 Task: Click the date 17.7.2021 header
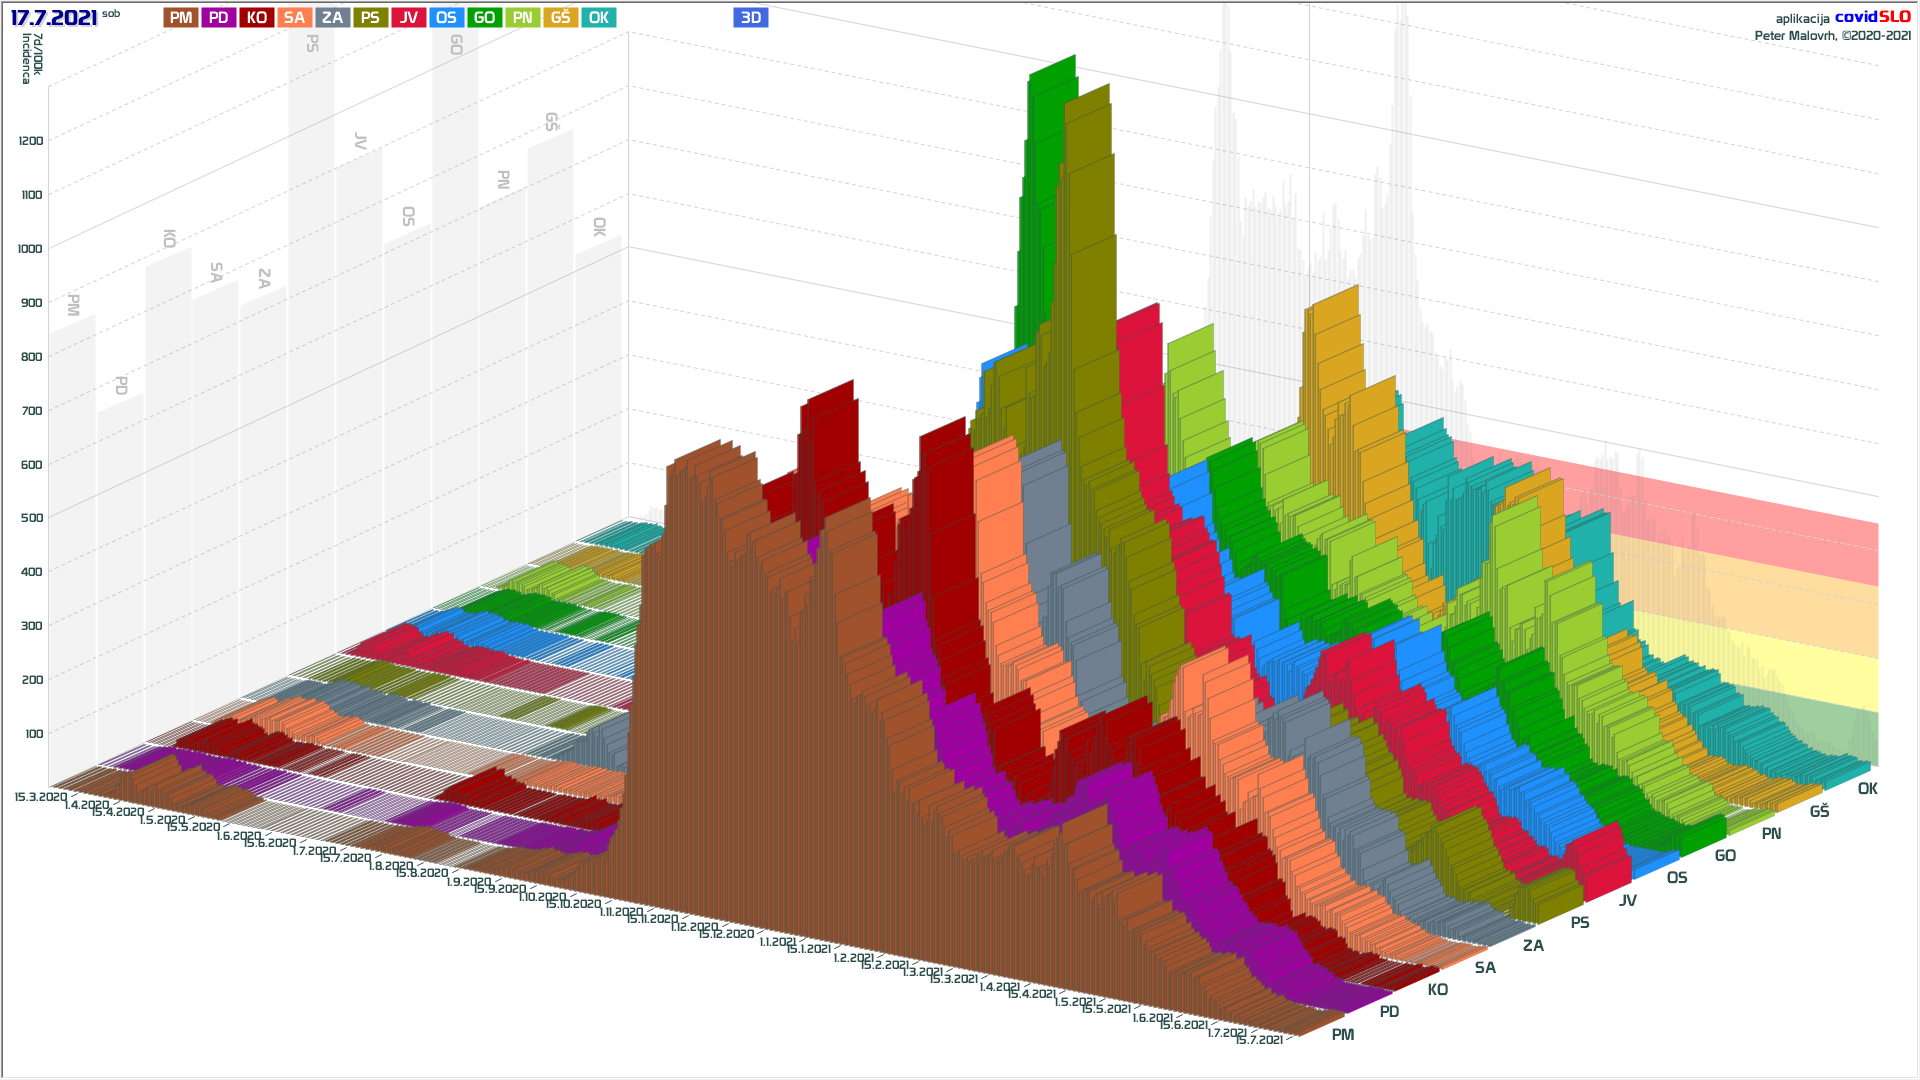[54, 18]
